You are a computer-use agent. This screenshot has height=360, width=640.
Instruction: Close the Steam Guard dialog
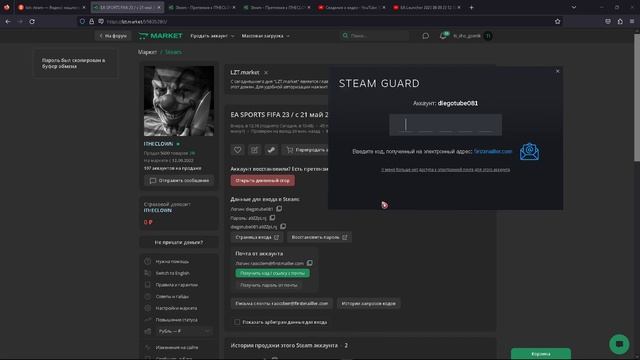(x=558, y=71)
